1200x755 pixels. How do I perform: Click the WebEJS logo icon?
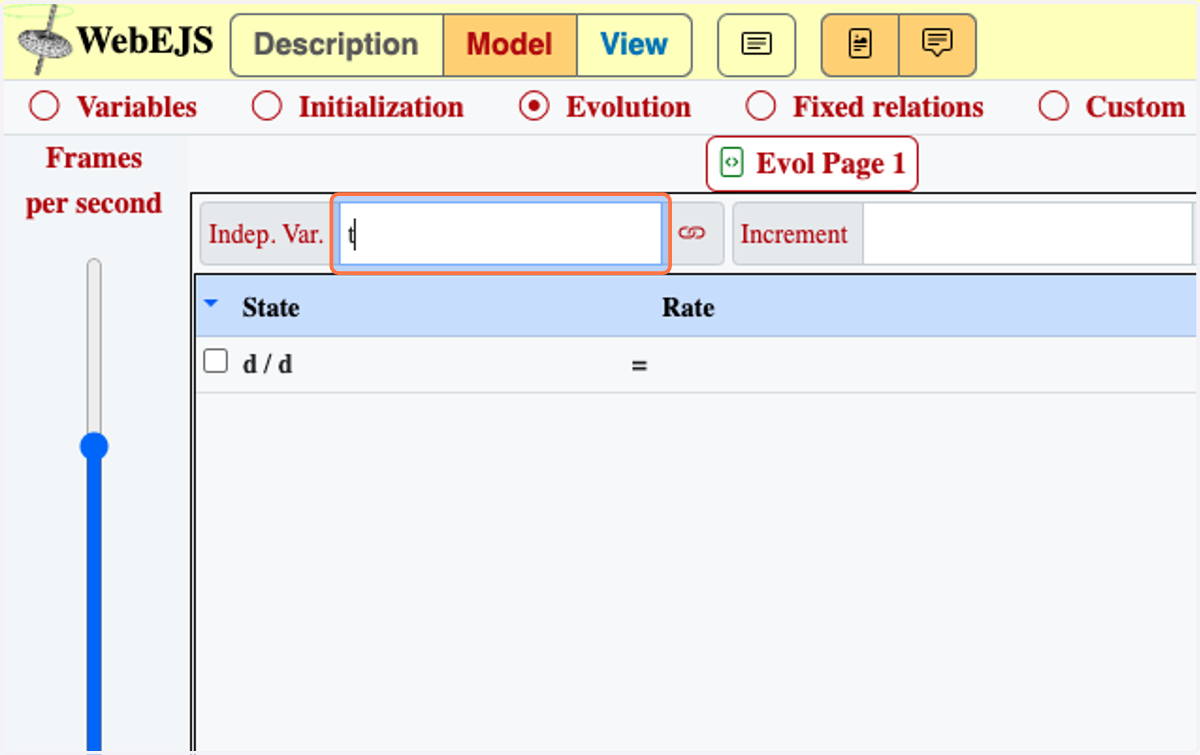click(x=46, y=41)
